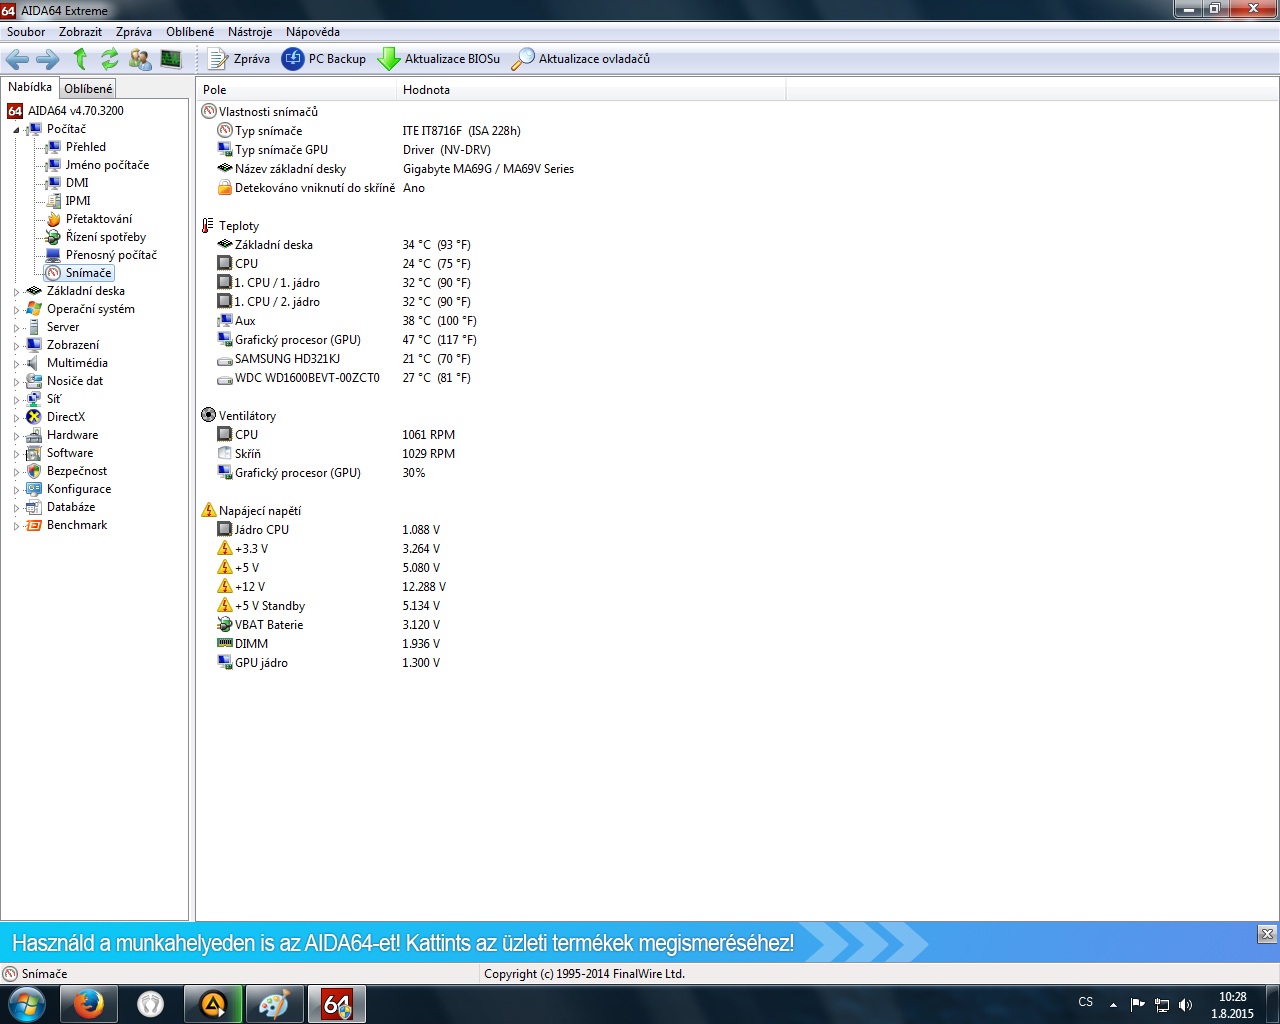Go back with the blue left arrow
Screen dimensions: 1280x1024
pyautogui.click(x=17, y=59)
